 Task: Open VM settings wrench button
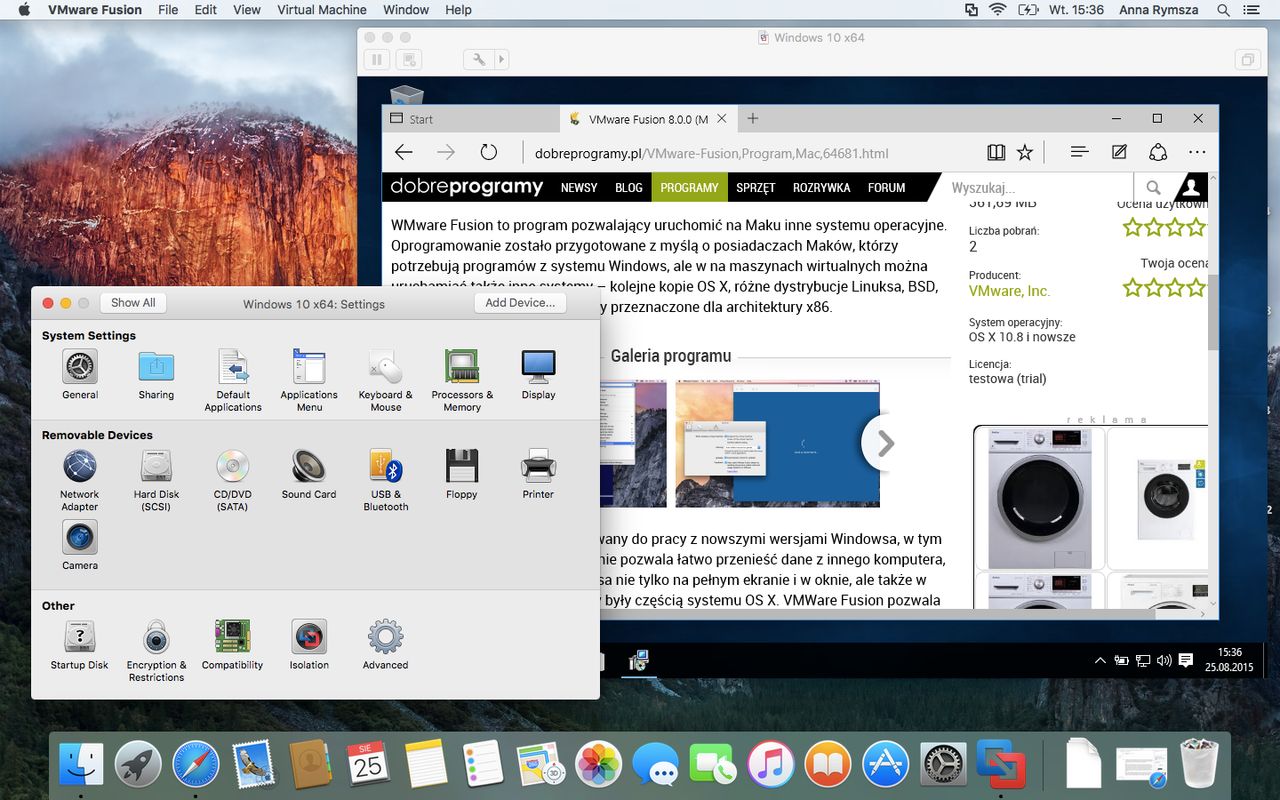click(479, 60)
